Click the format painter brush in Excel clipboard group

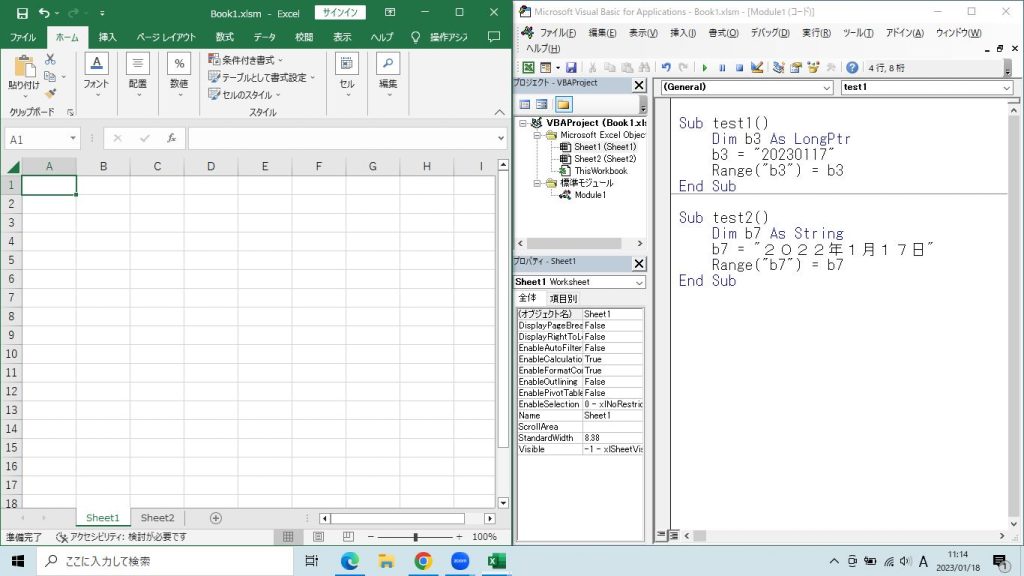coord(50,94)
